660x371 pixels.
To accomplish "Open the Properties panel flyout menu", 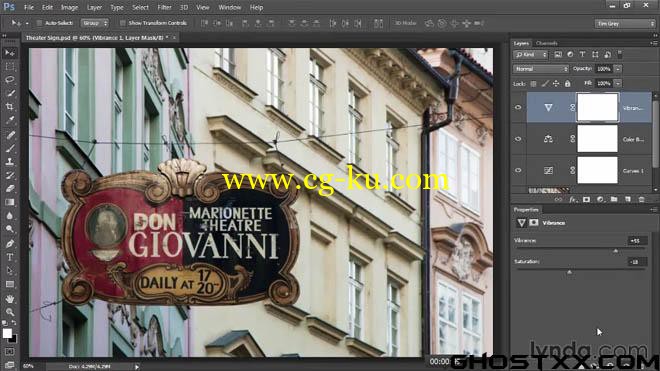I will click(653, 210).
